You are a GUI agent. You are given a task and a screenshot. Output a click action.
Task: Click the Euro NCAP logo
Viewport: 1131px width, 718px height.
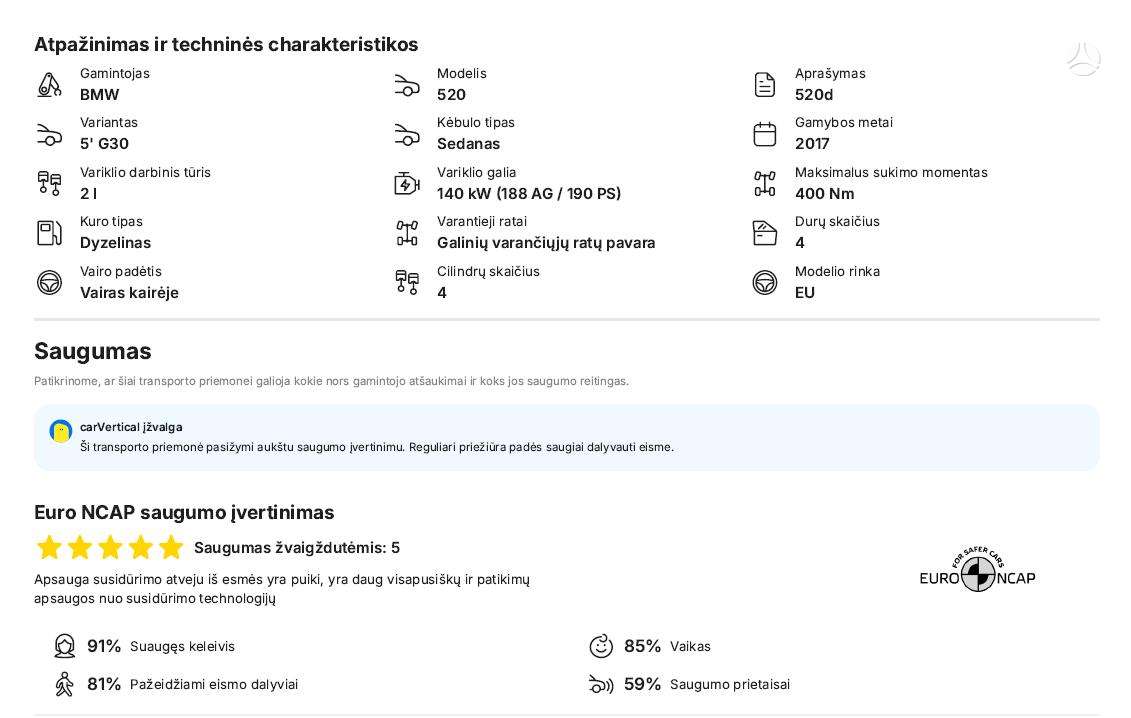[x=977, y=569]
